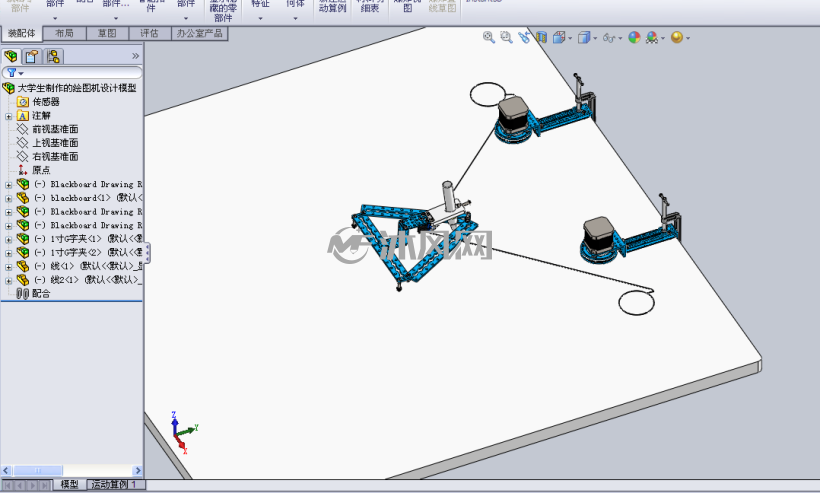Switch to the 布局 tab
Image resolution: width=820 pixels, height=493 pixels.
tap(64, 33)
